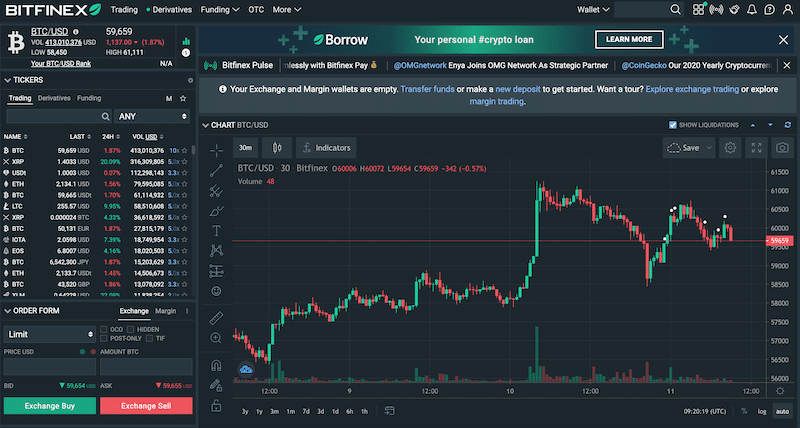Select the prediction and measurement tool
800x428 pixels.
pyautogui.click(x=216, y=271)
